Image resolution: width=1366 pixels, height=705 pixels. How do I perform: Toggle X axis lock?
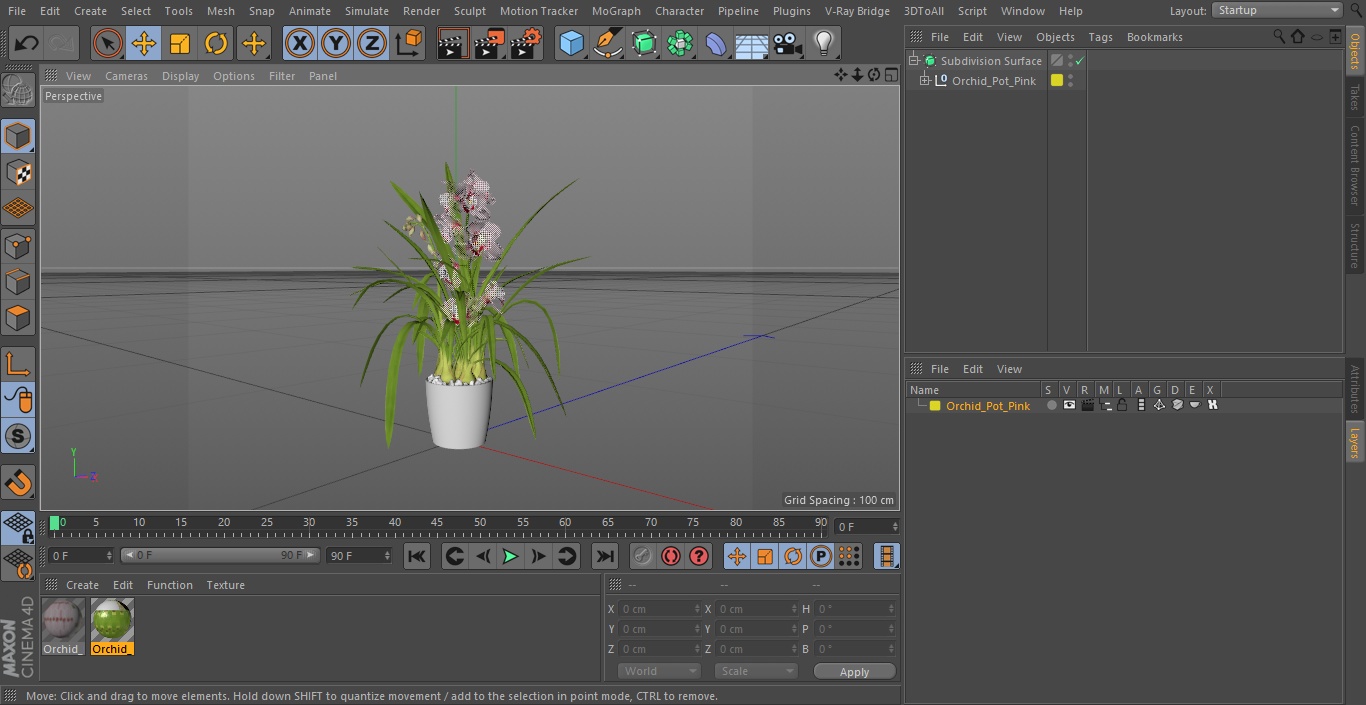tap(299, 43)
